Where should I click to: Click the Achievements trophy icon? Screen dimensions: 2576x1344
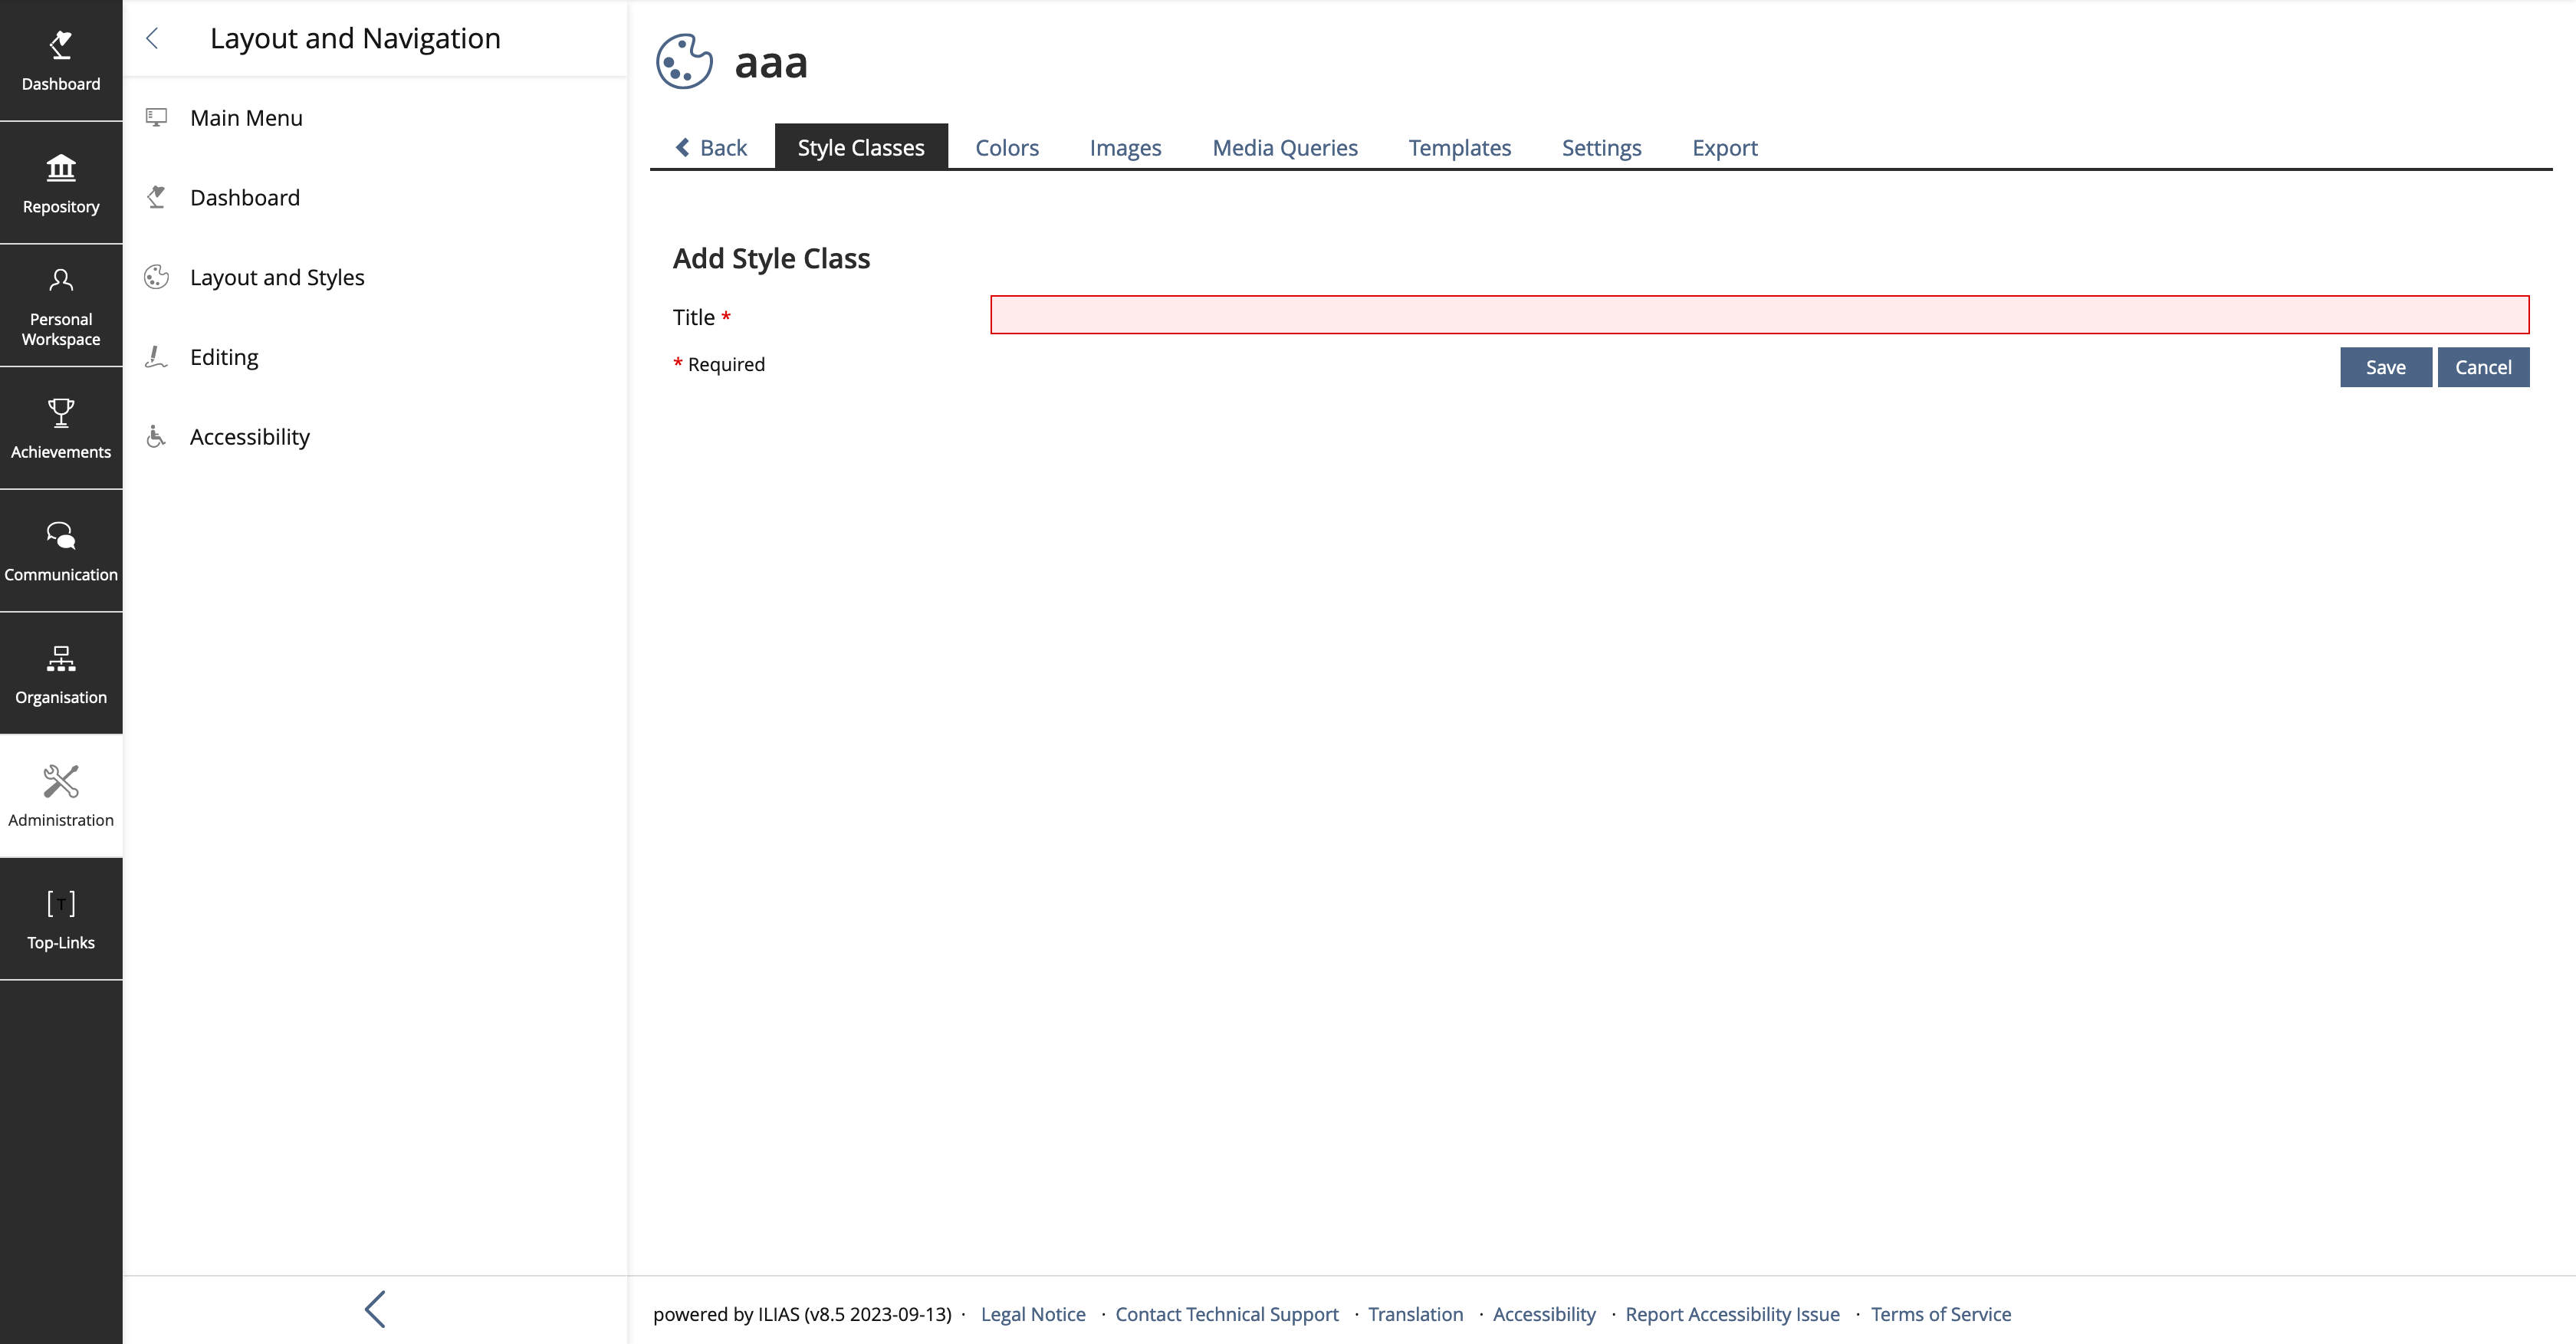click(61, 428)
